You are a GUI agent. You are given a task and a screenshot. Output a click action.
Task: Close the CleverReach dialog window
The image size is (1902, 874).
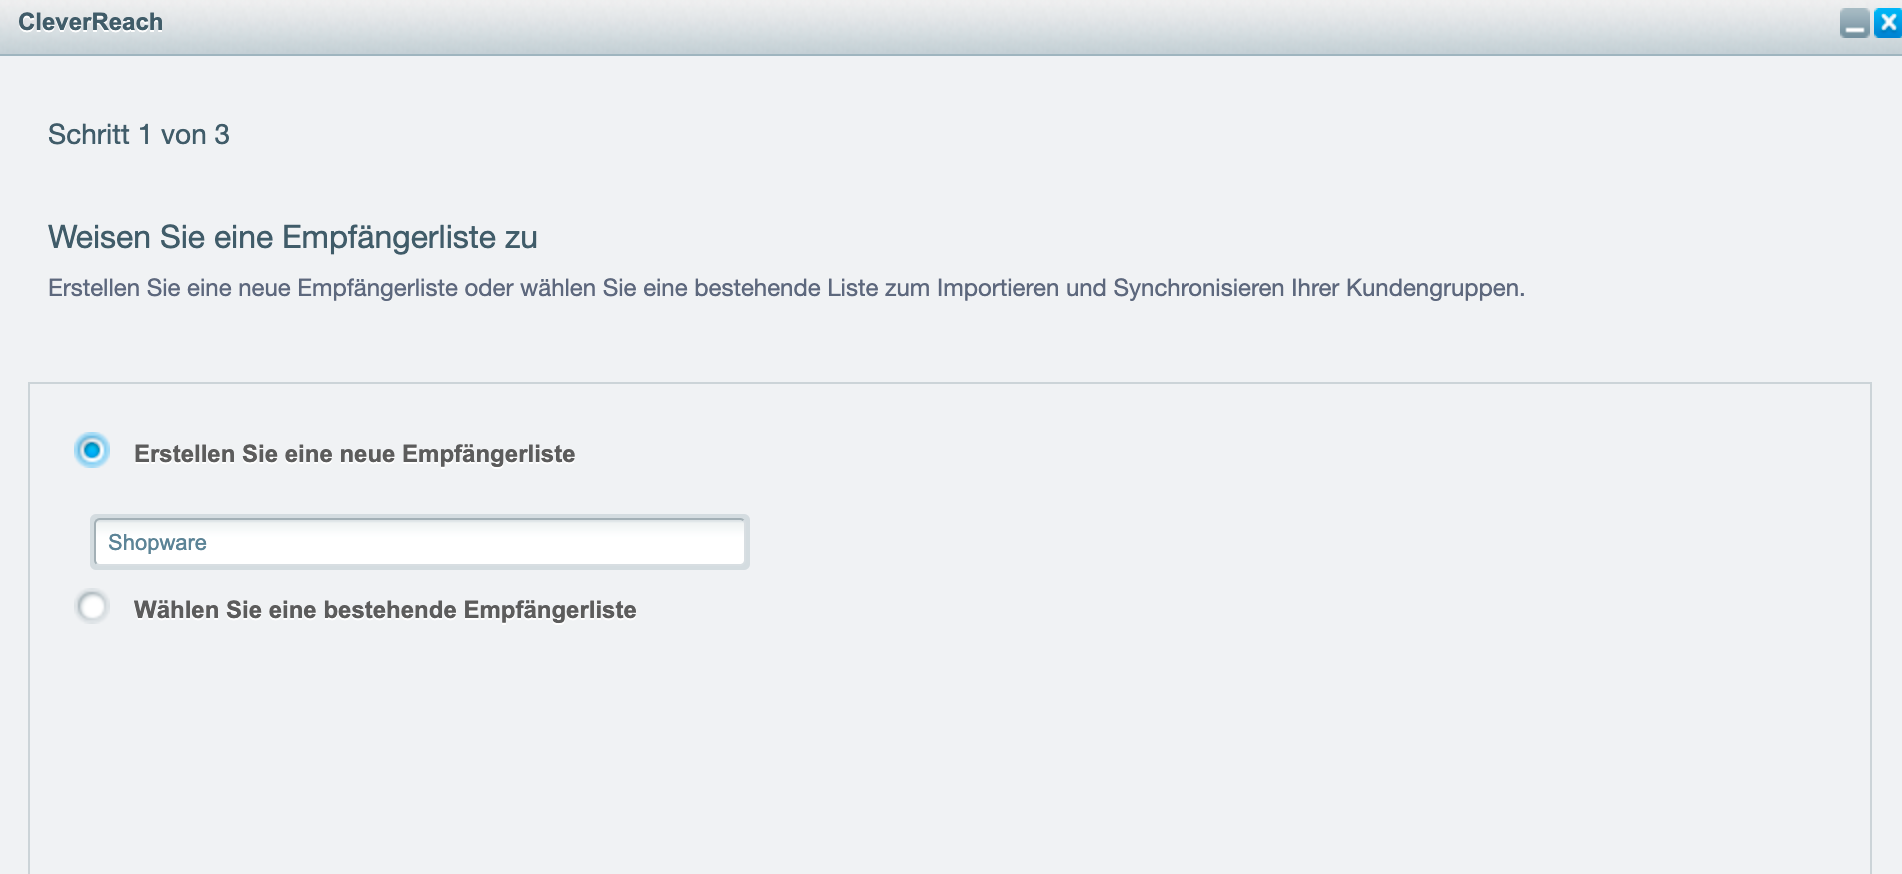coord(1887,23)
